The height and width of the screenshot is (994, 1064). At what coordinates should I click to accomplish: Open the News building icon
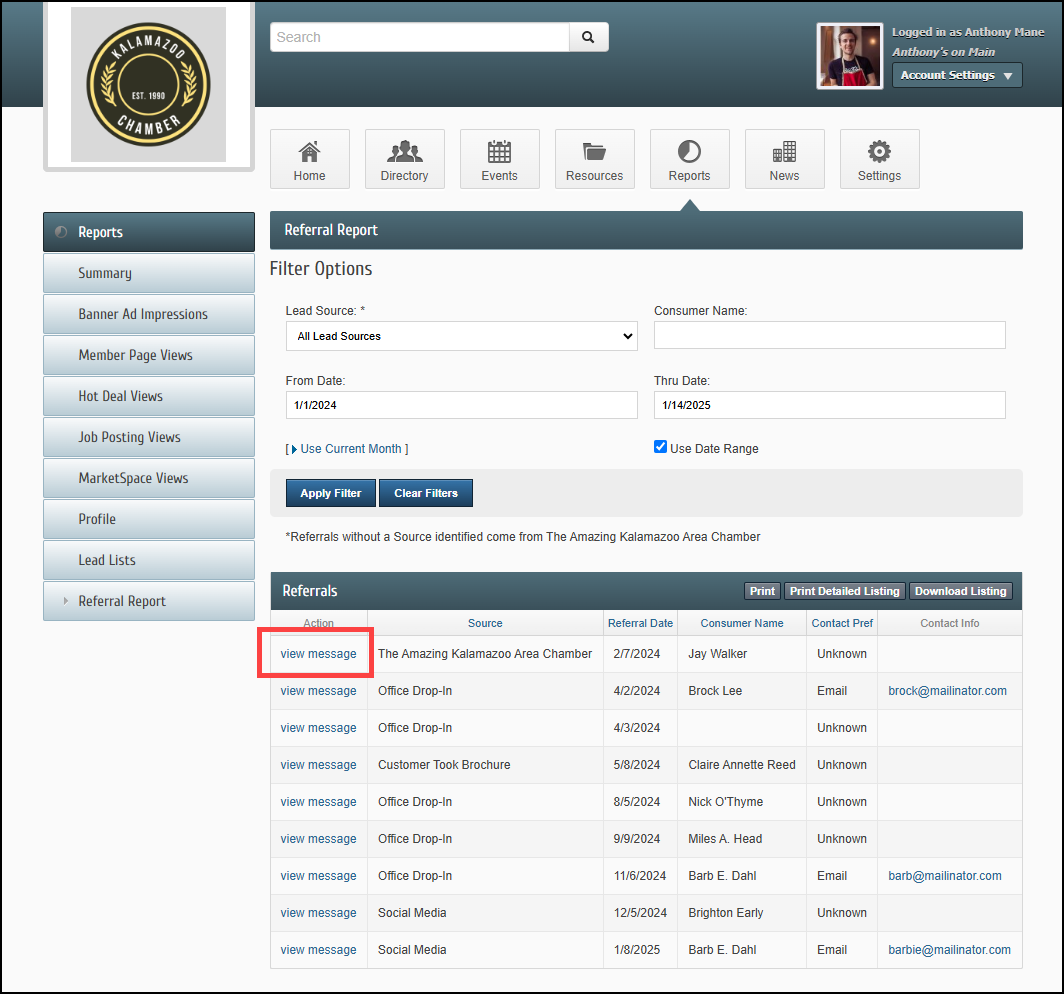[x=784, y=152]
